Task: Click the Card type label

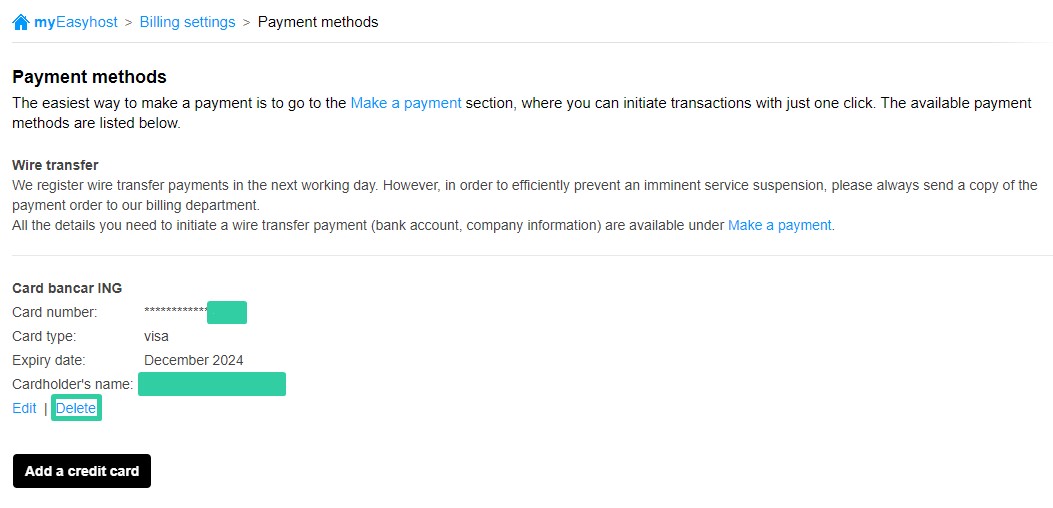Action: (x=44, y=336)
